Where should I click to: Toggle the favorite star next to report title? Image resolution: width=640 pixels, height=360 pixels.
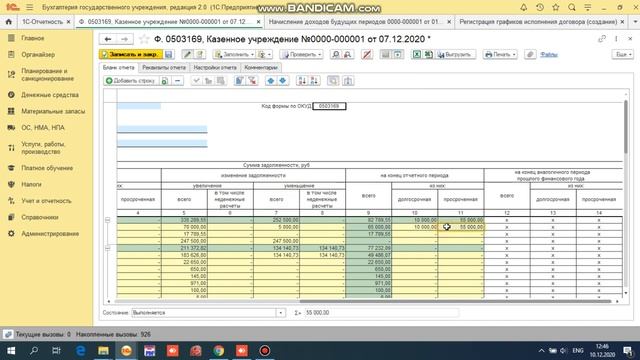(144, 39)
